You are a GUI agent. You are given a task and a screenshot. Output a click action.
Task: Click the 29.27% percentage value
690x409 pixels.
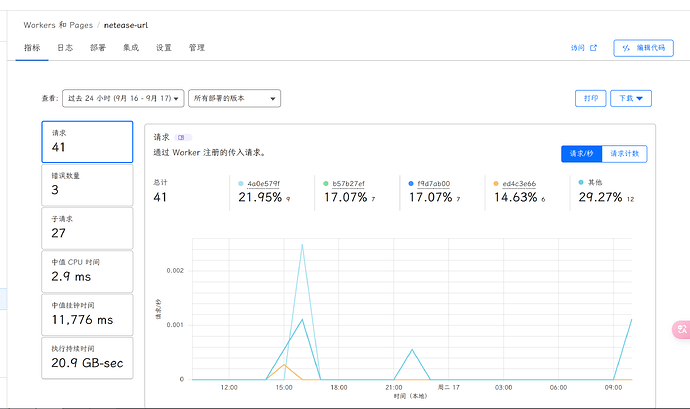pos(600,197)
